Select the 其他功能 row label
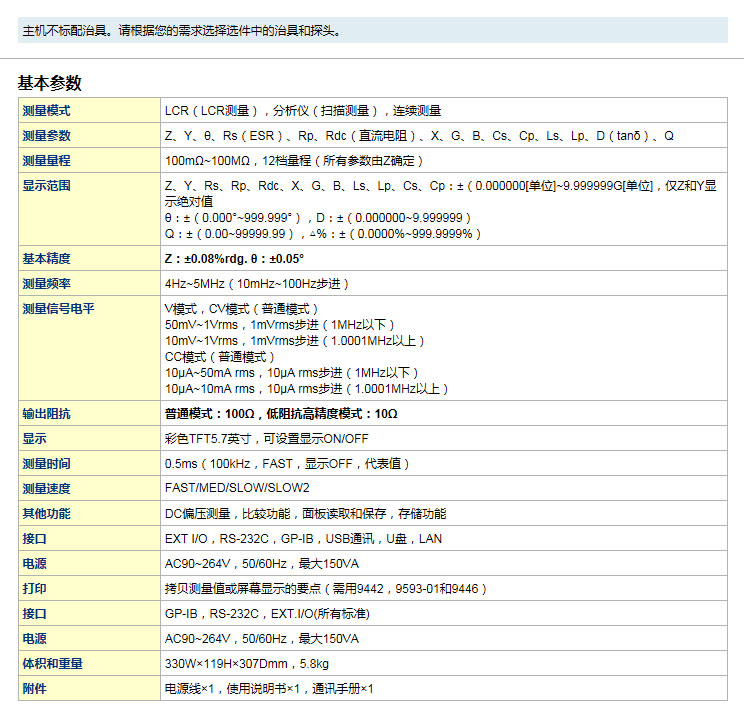Image resolution: width=744 pixels, height=714 pixels. click(46, 514)
